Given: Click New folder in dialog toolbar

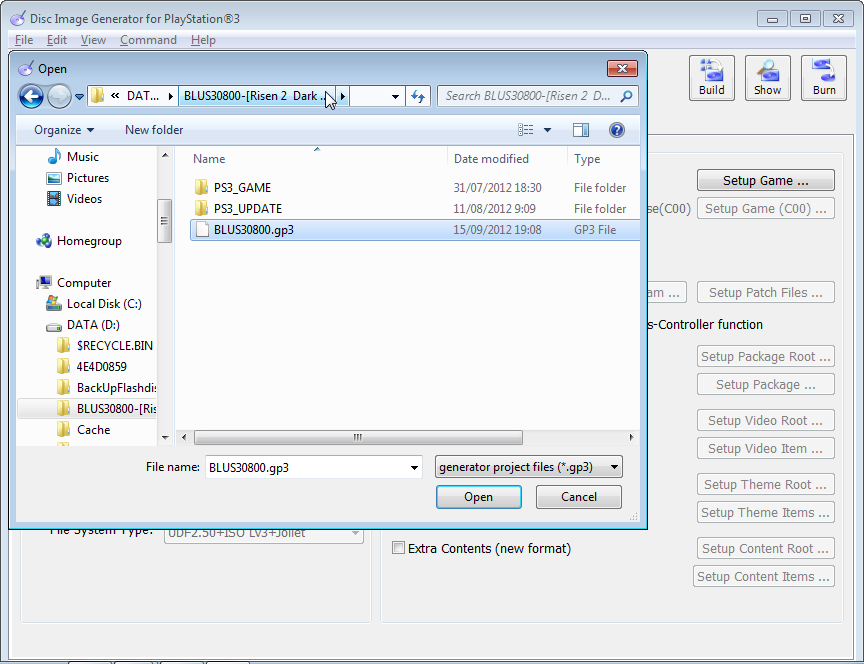Looking at the screenshot, I should (x=154, y=129).
